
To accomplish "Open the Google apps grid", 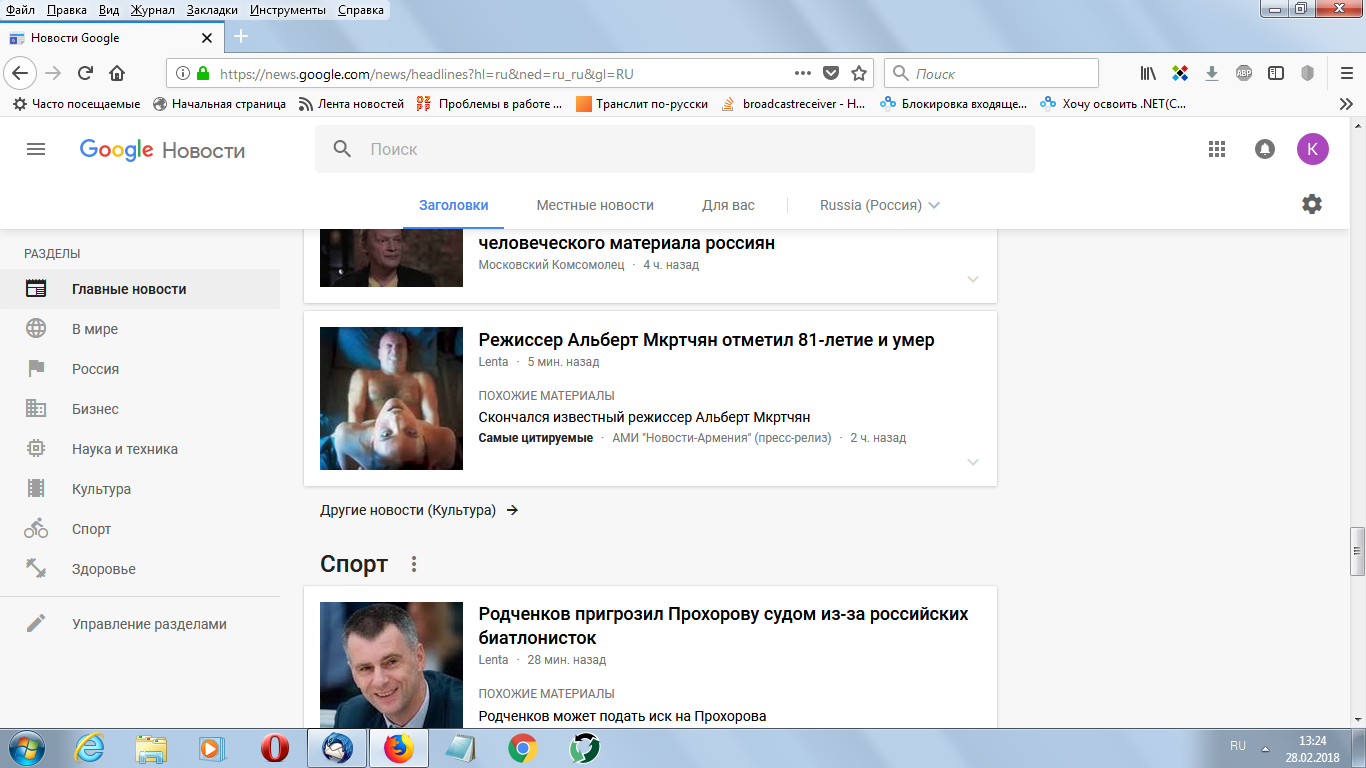I will (x=1217, y=149).
